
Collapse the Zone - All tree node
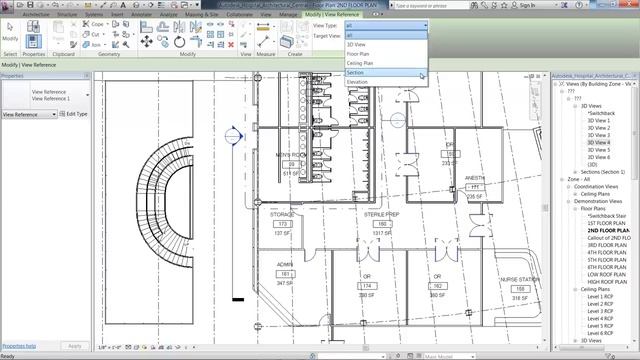(562, 179)
